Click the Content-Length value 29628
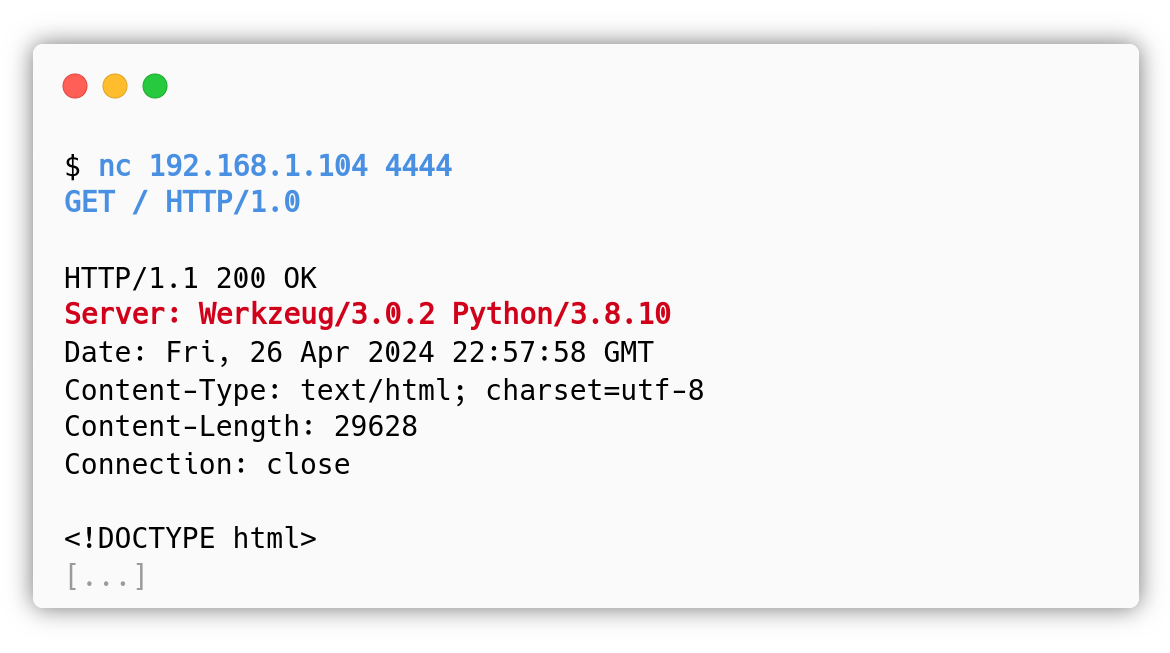This screenshot has width=1170, height=653. [x=375, y=427]
